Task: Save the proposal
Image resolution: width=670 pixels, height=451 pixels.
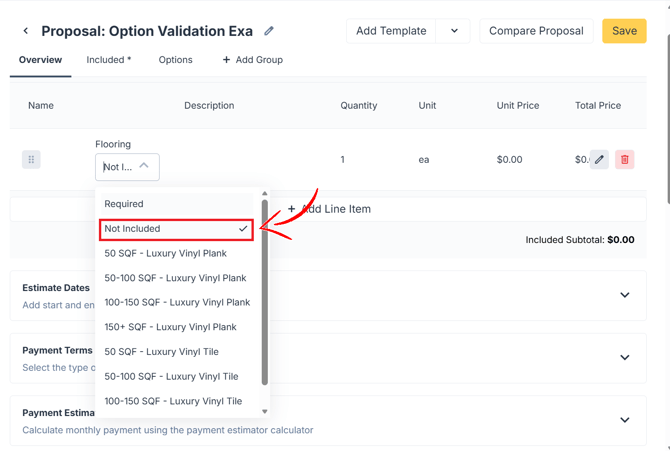Action: click(624, 31)
